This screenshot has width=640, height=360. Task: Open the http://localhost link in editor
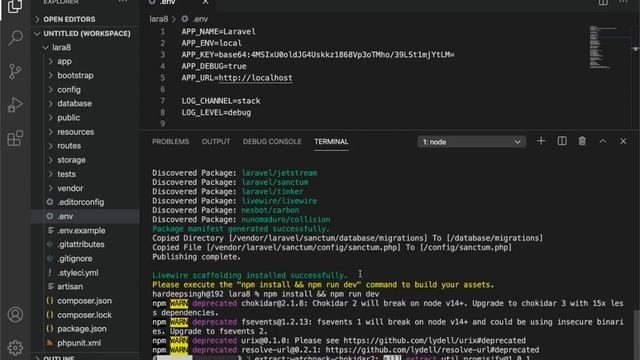(256, 78)
